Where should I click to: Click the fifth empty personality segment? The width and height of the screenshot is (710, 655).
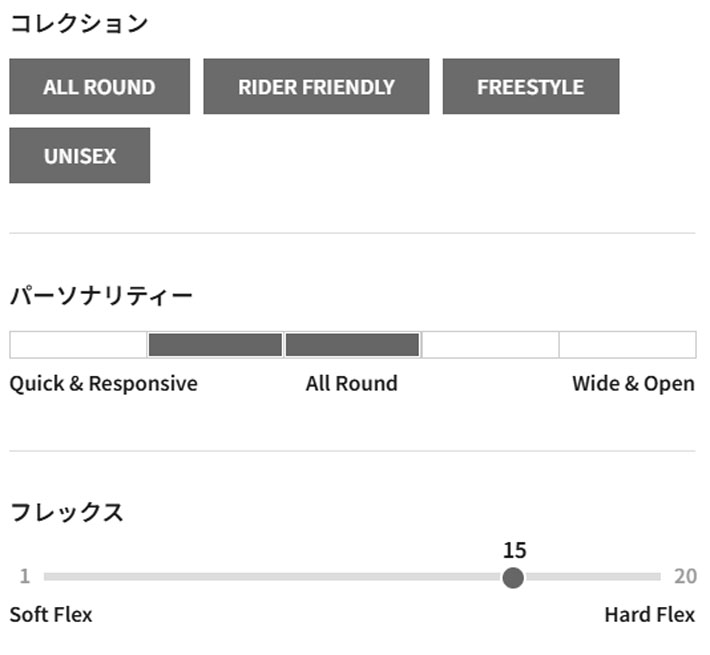(627, 345)
